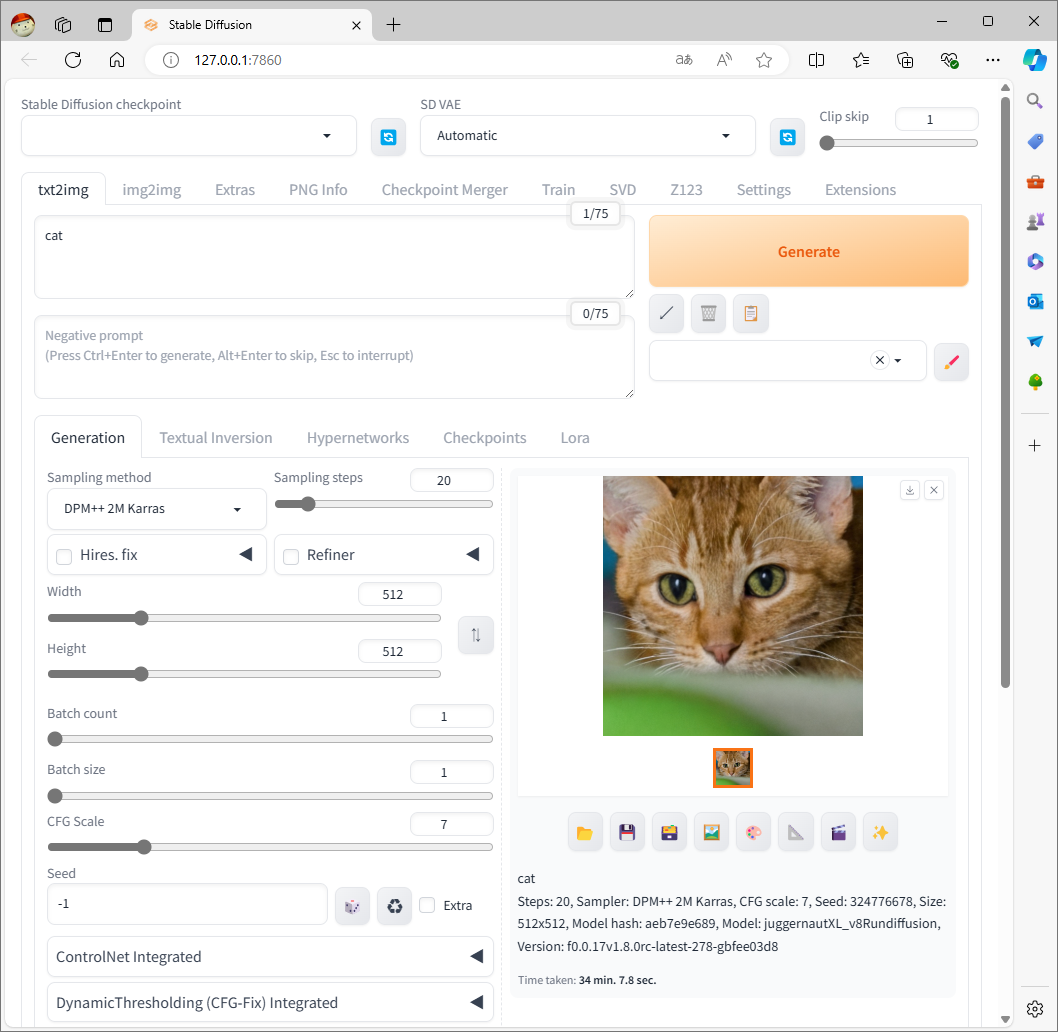The image size is (1058, 1032).
Task: Send image to inpaint with palette icon
Action: (x=754, y=833)
